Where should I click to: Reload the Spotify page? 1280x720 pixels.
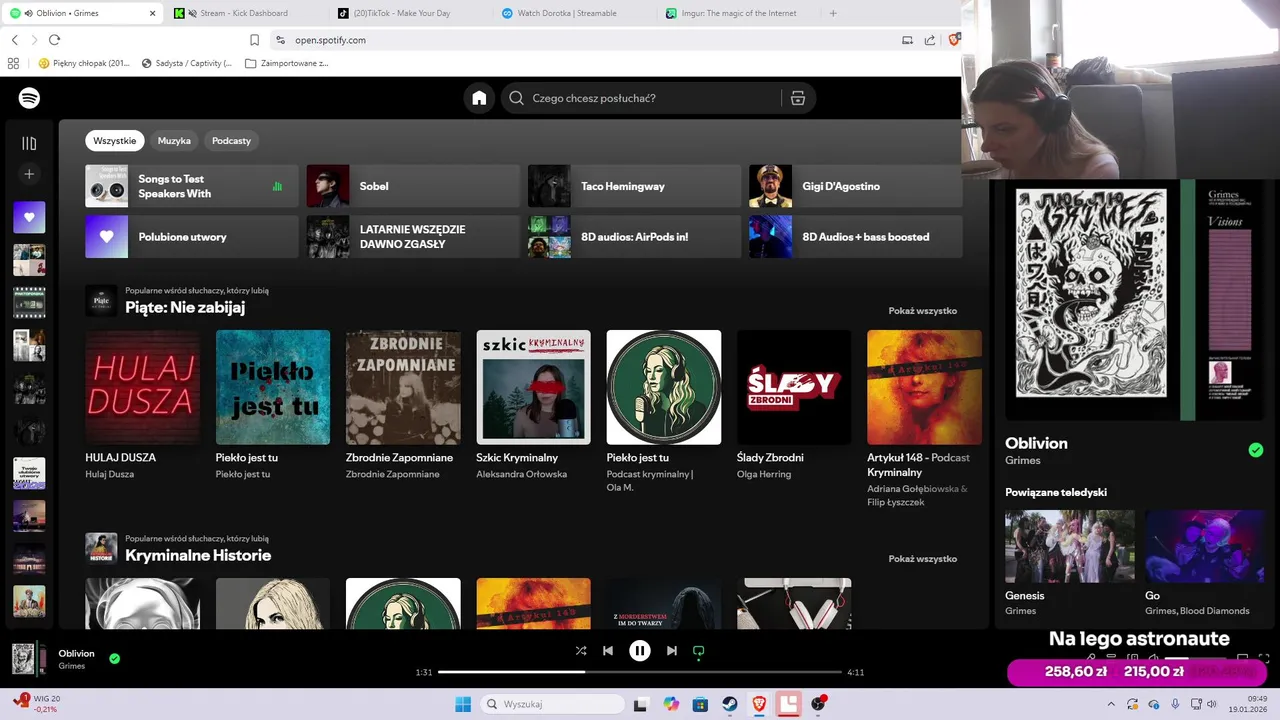54,40
